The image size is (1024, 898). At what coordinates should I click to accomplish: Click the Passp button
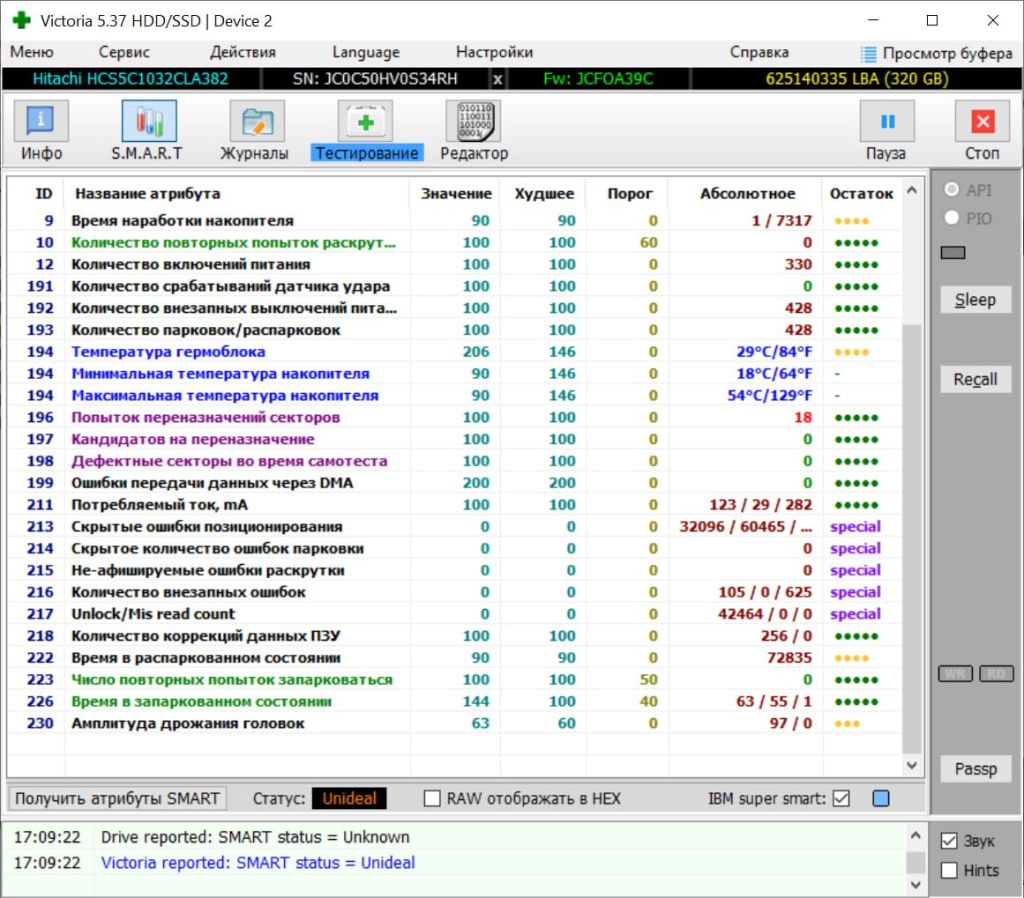pos(976,769)
